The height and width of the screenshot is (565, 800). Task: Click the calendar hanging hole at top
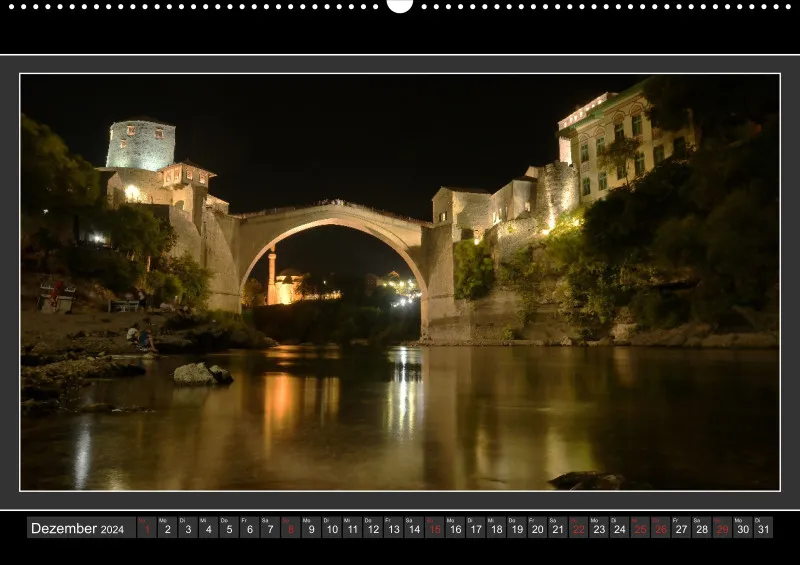click(x=400, y=4)
